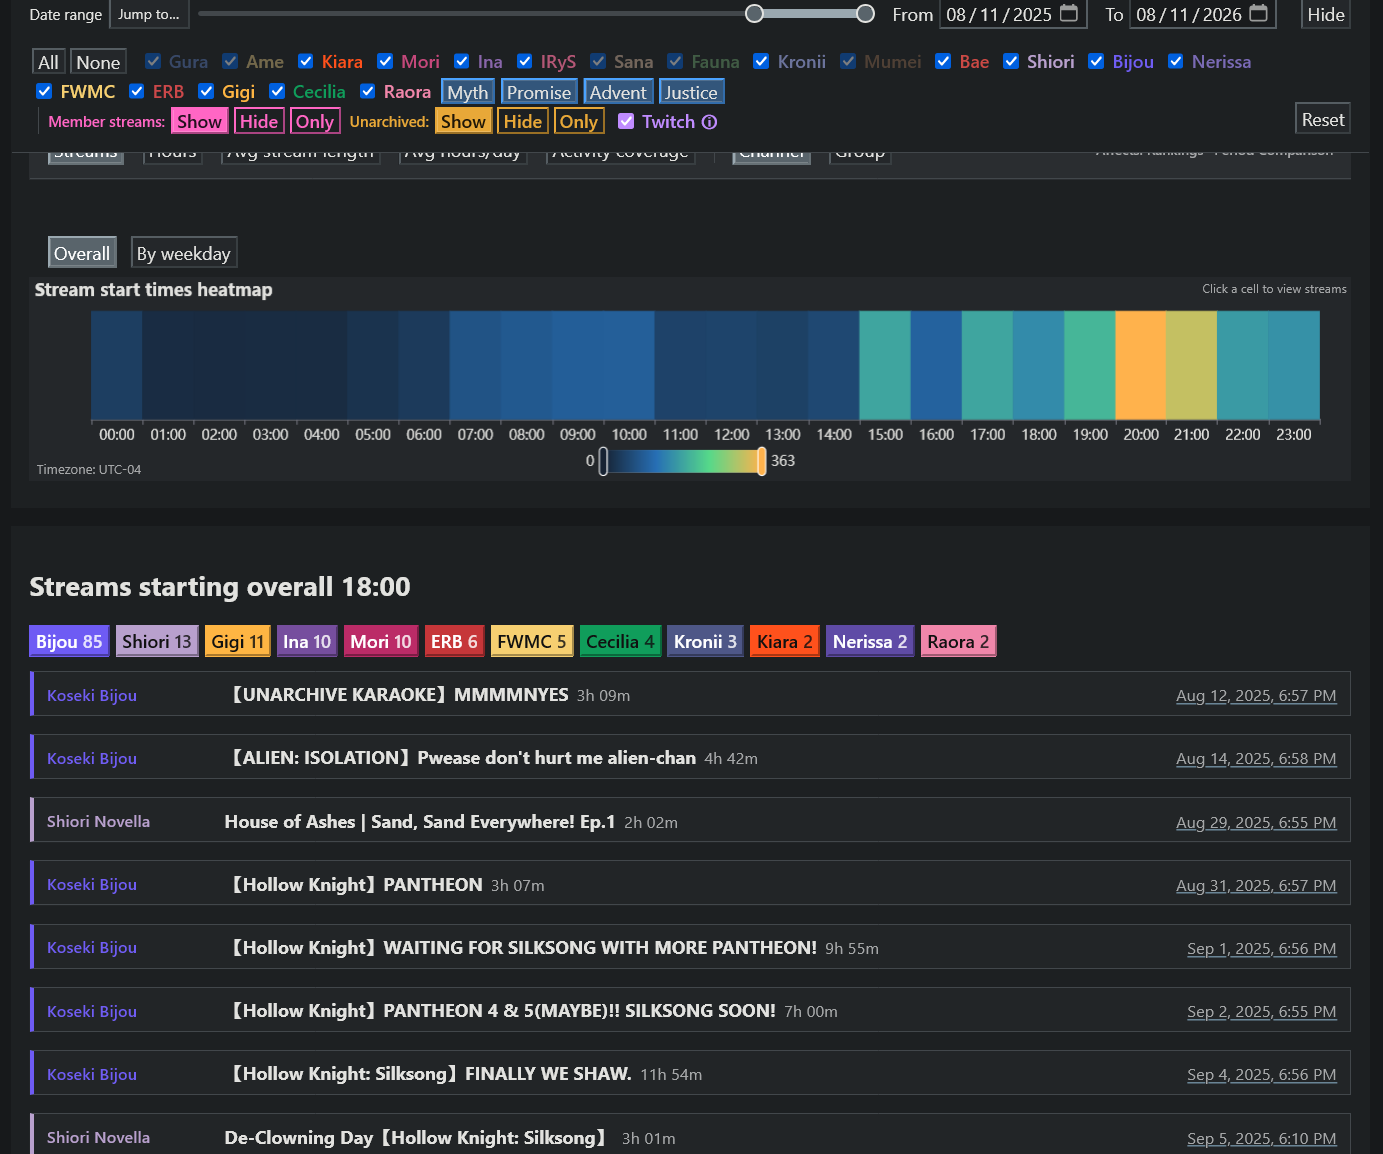Image resolution: width=1383 pixels, height=1154 pixels.
Task: Open the Sep 4, 2025, 6:56 PM stream link
Action: (1262, 1075)
